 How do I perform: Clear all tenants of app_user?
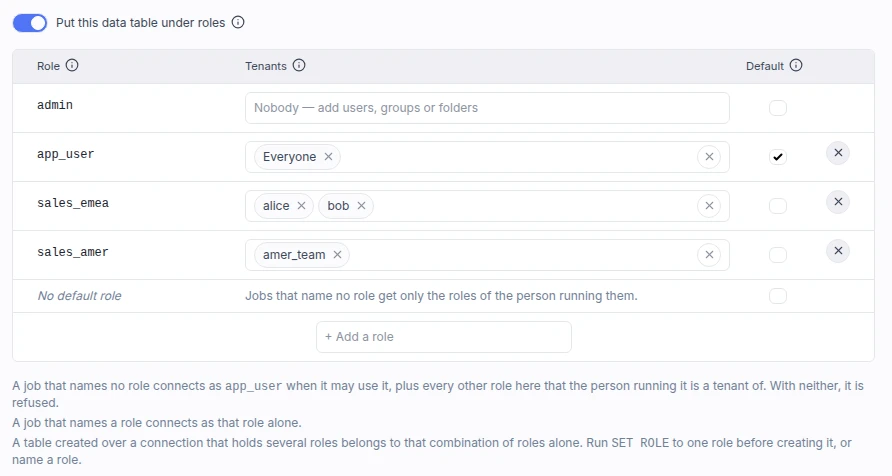709,157
